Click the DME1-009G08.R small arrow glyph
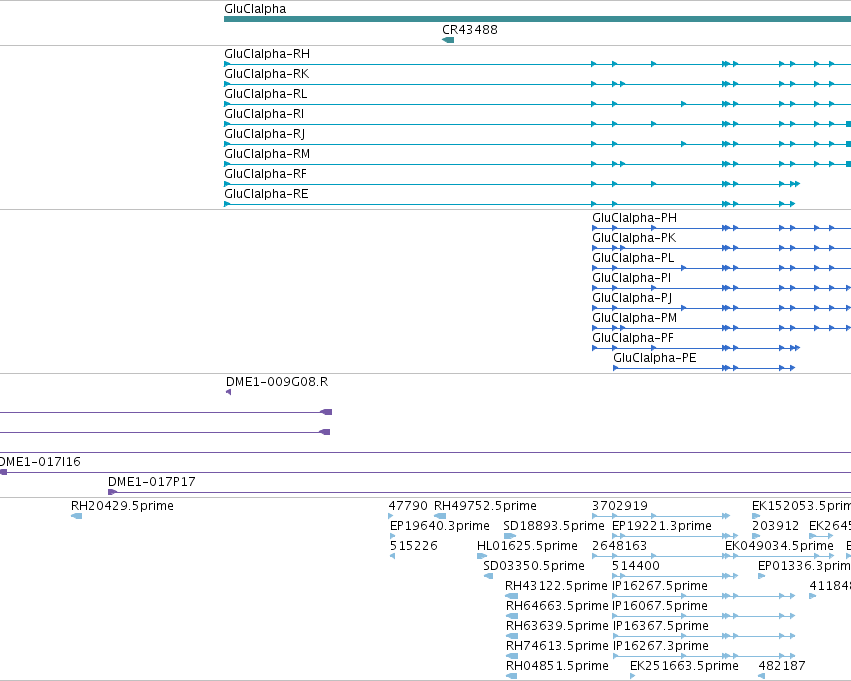851x681 pixels. 228,392
